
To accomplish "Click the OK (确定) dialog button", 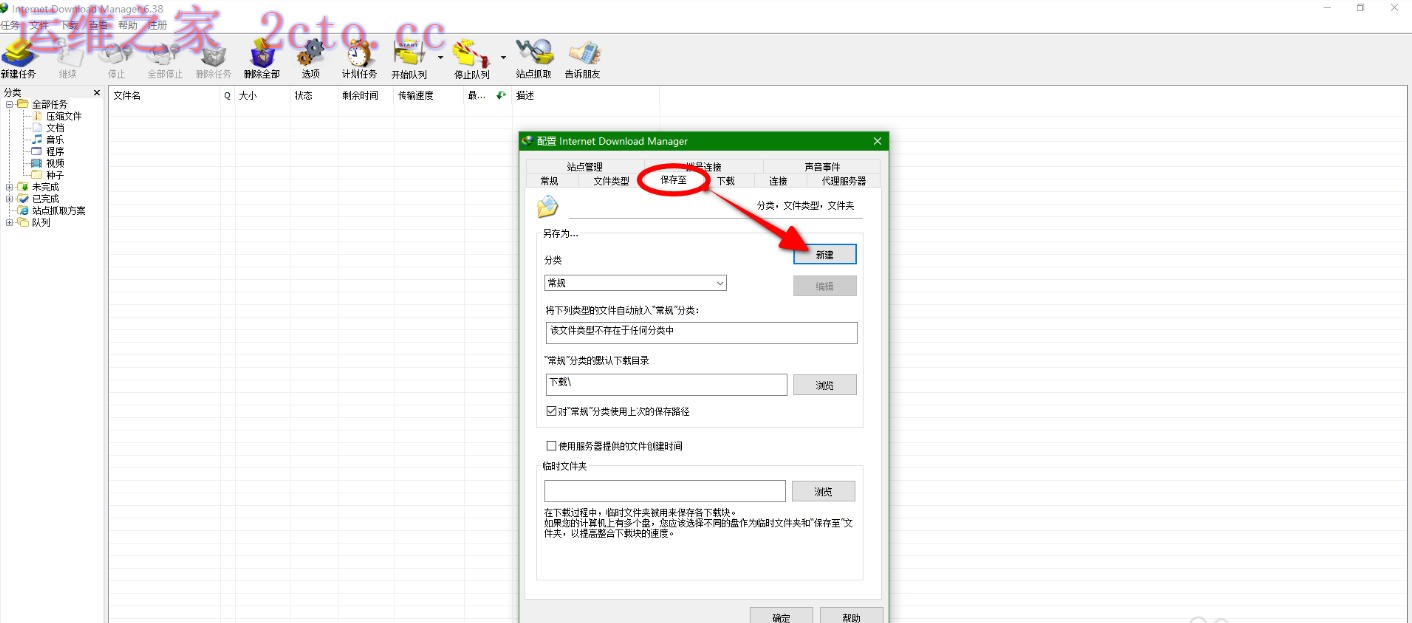I will tap(781, 617).
